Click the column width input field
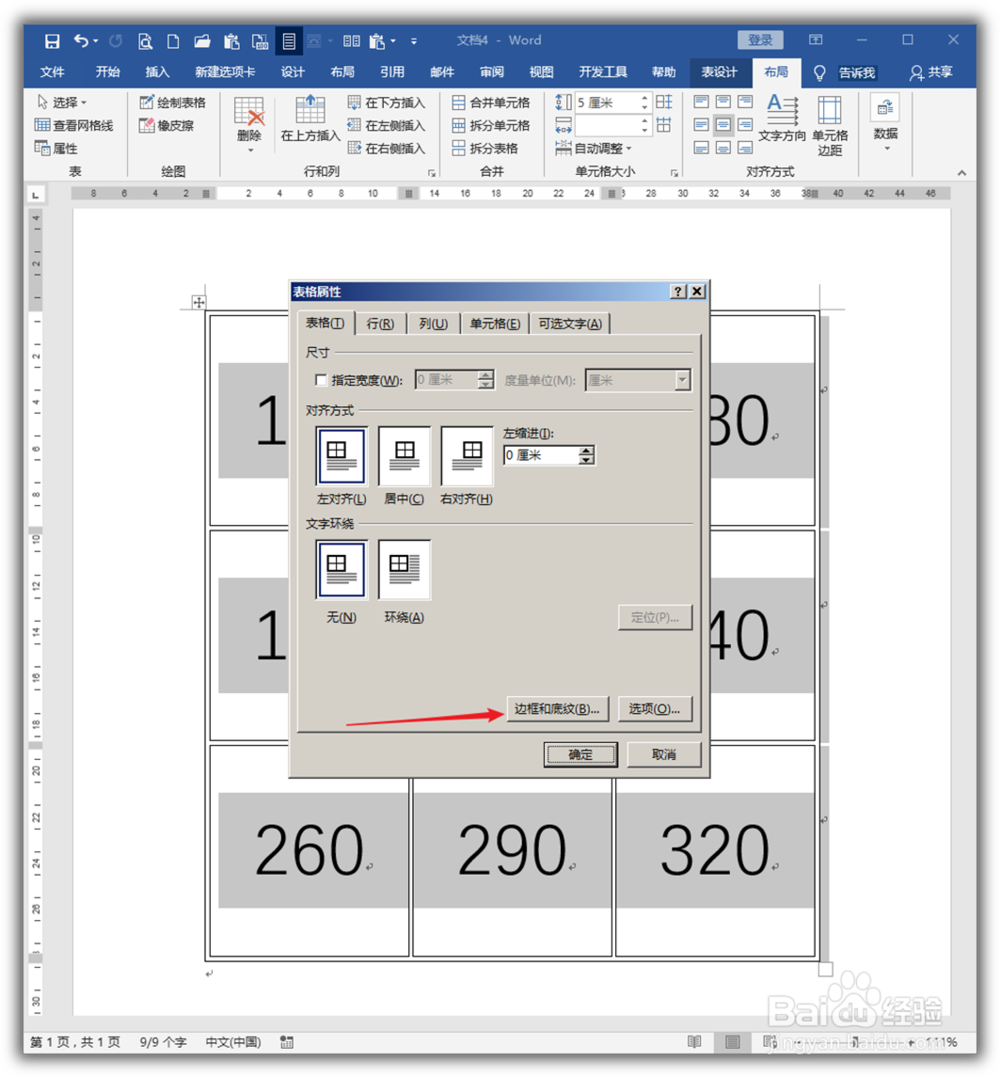This screenshot has width=1000, height=1077. click(x=607, y=125)
